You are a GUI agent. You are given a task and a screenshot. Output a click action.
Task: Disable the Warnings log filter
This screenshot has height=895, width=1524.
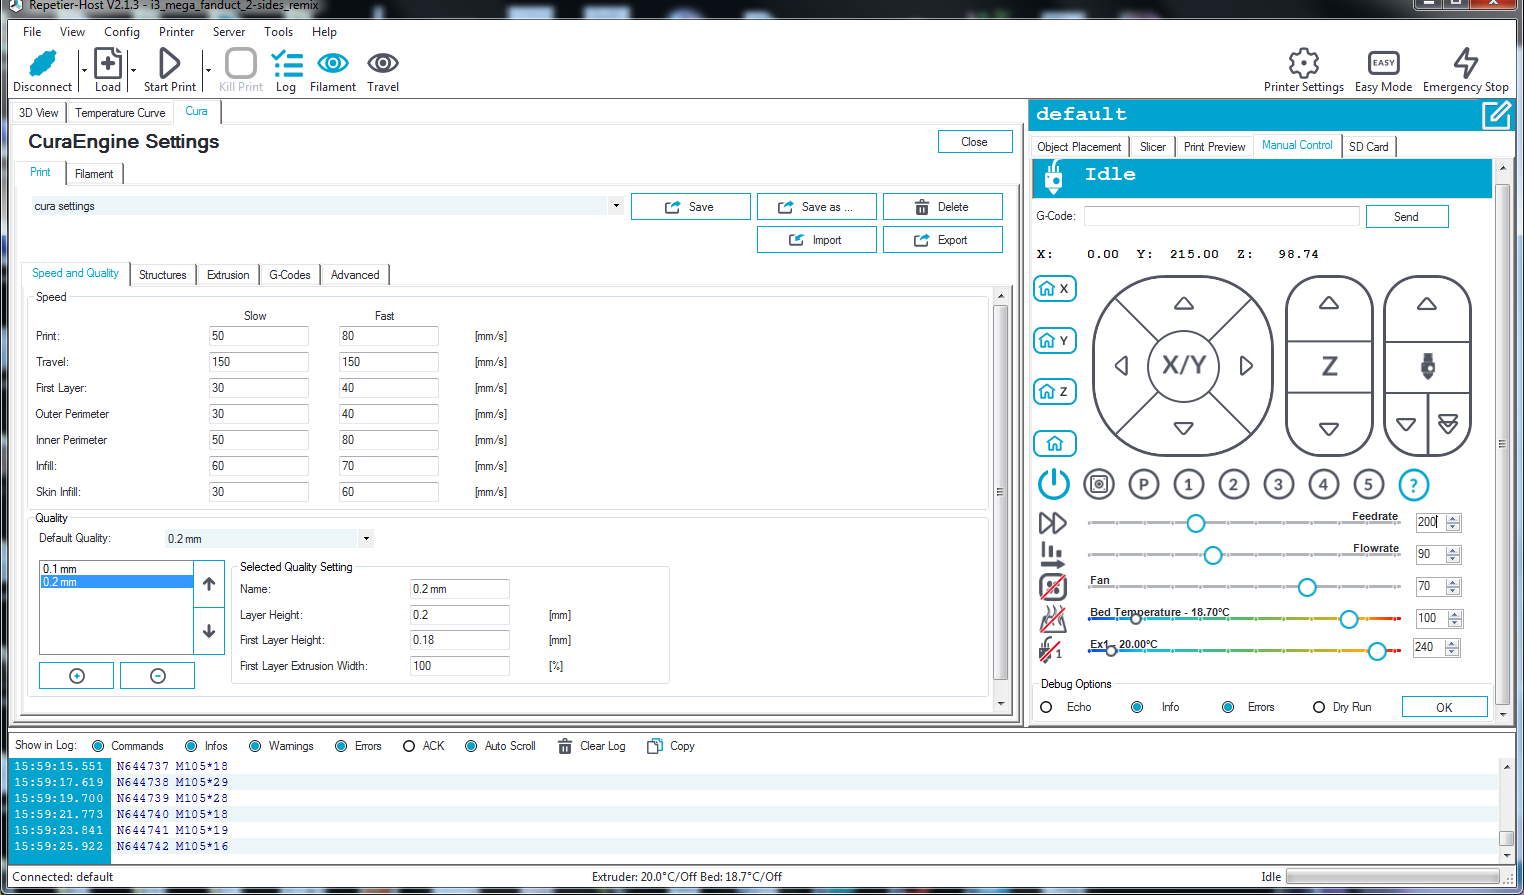[x=254, y=745]
